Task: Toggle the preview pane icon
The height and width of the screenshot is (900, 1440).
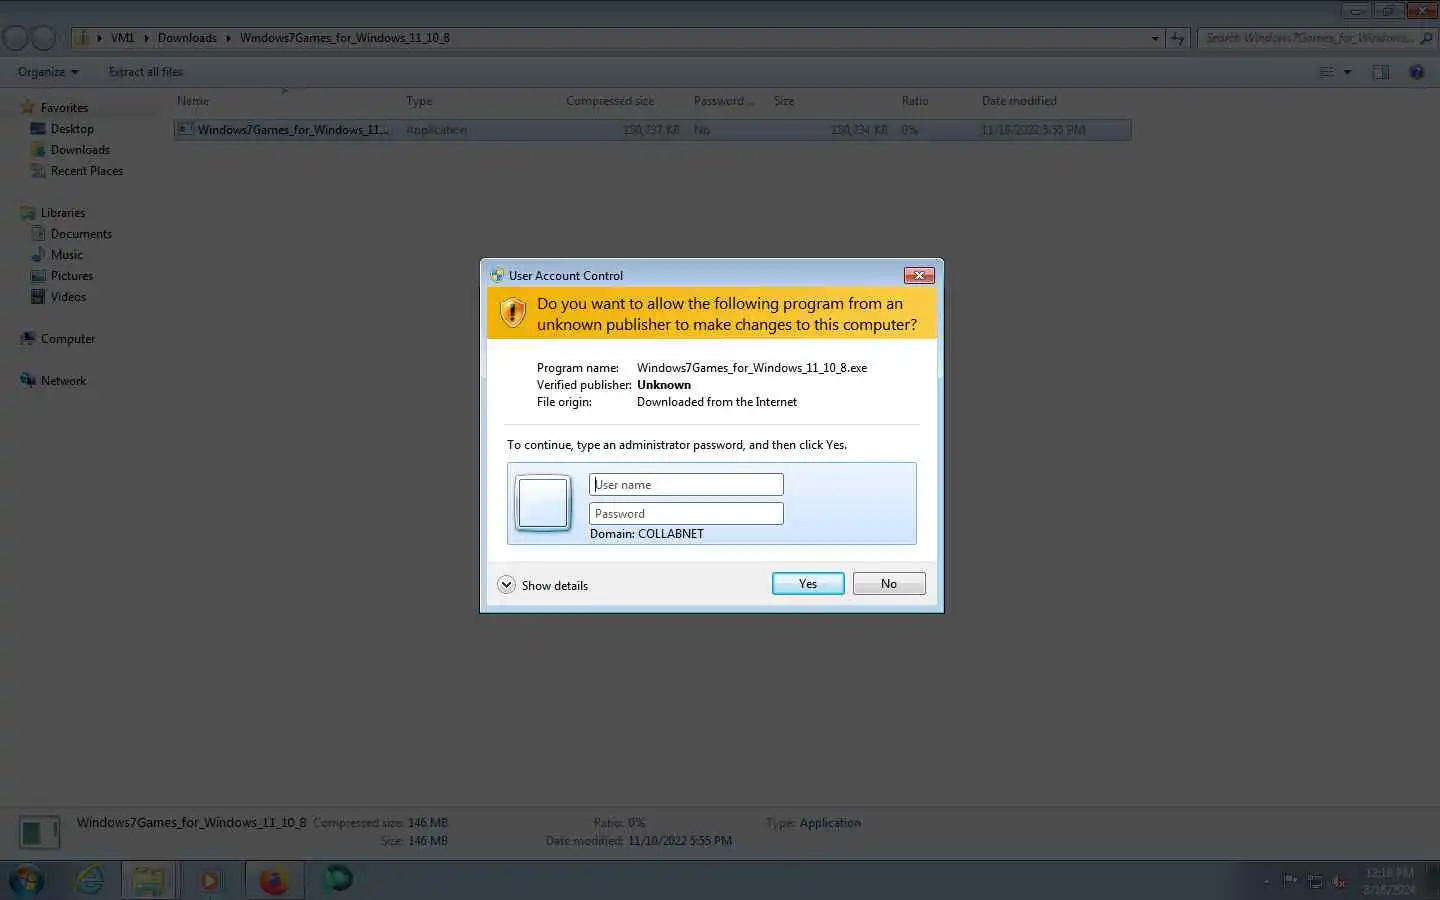Action: pos(1381,72)
